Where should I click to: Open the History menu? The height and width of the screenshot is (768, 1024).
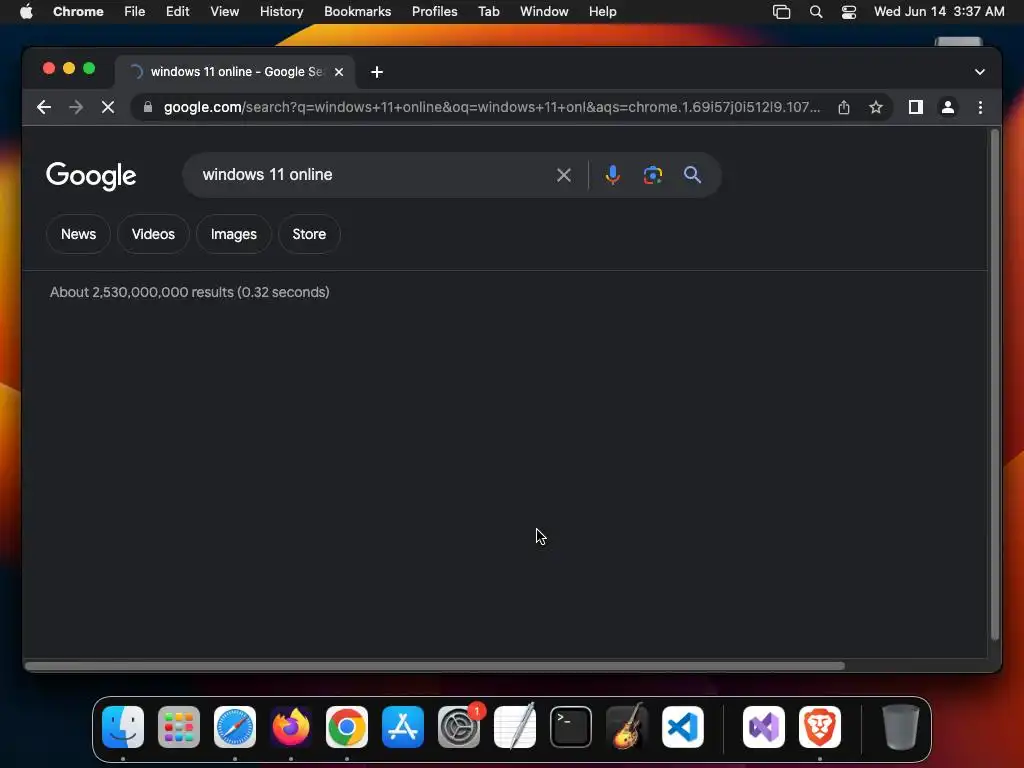pos(281,12)
